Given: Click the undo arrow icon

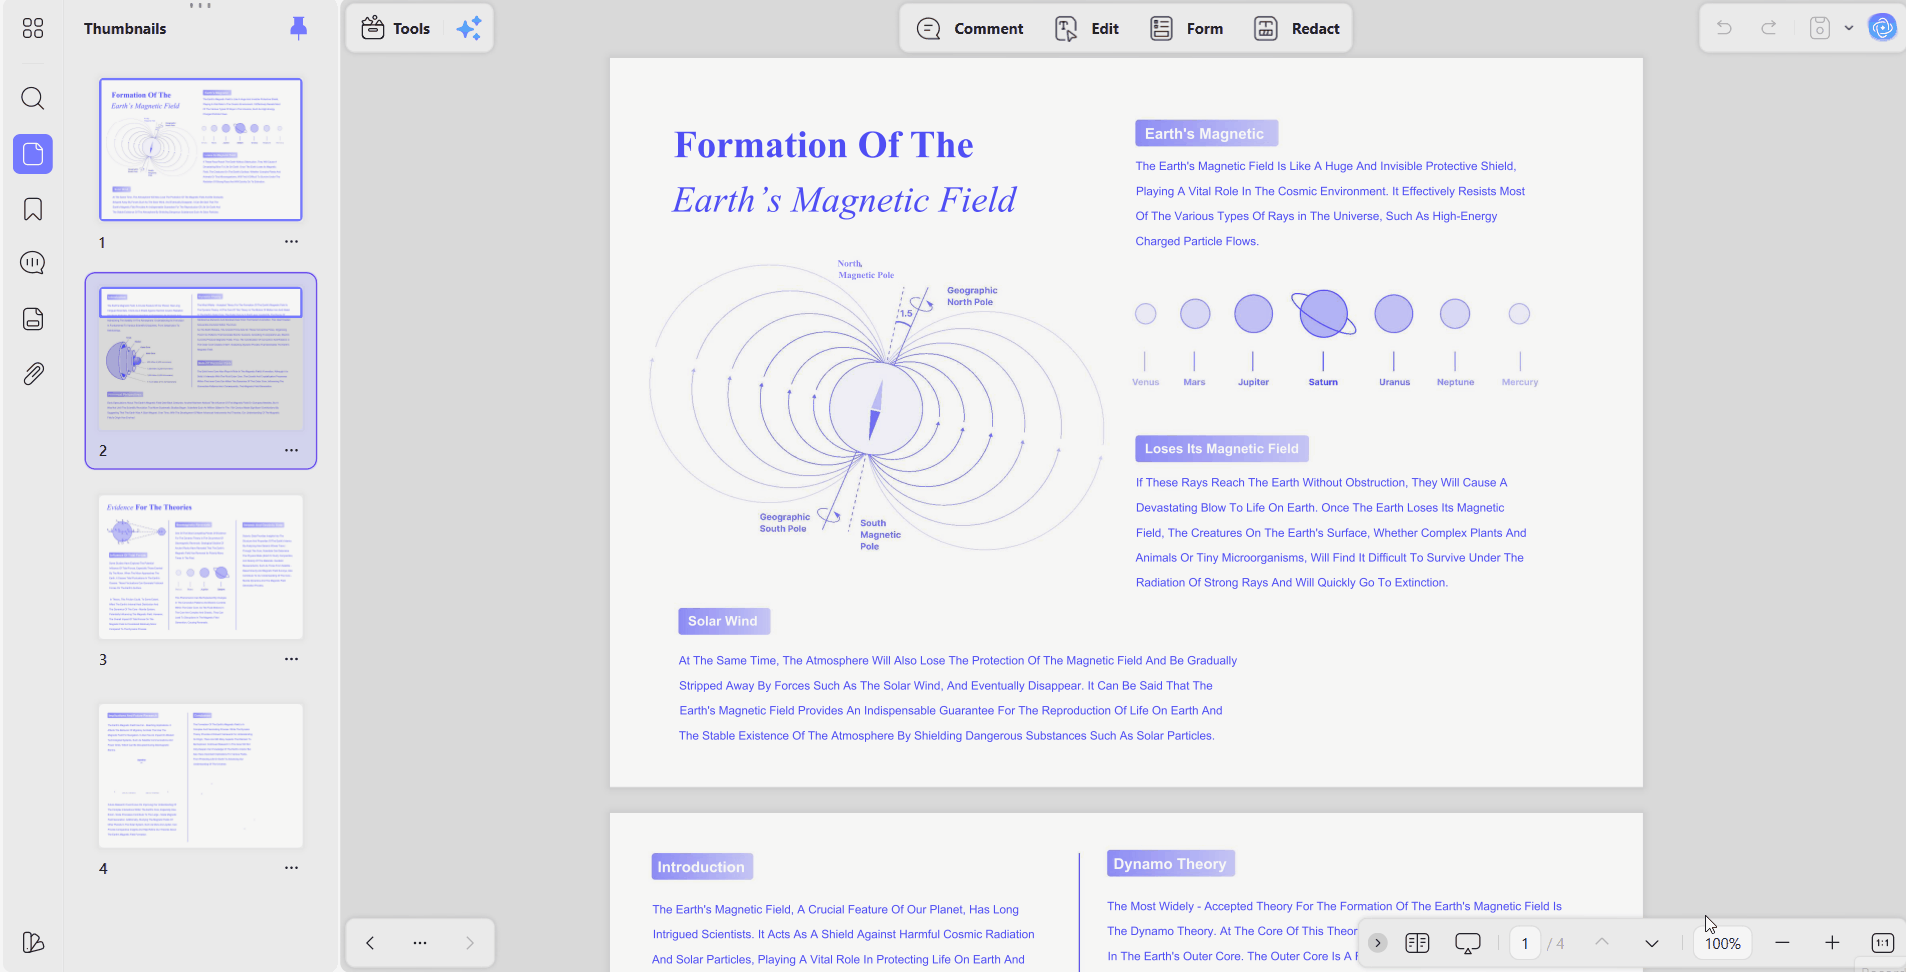Looking at the screenshot, I should click(1724, 28).
